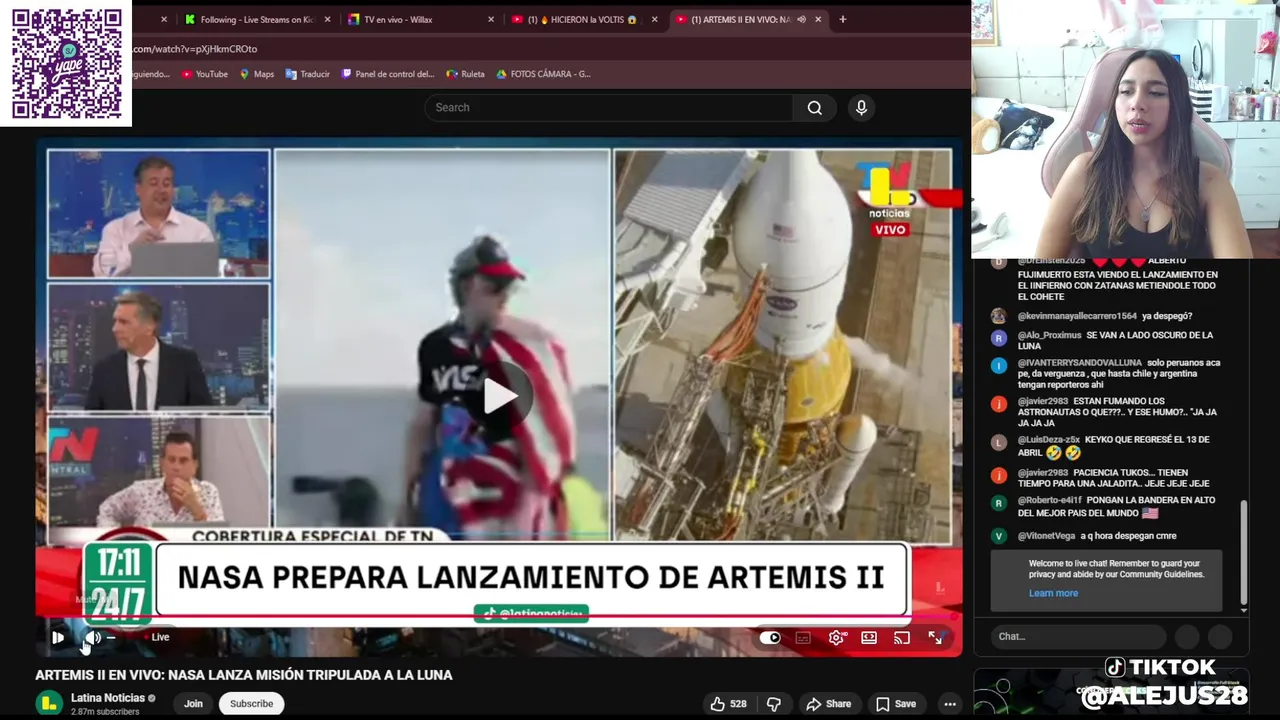
Task: Click the YouTube search magnifier button
Action: coord(815,108)
